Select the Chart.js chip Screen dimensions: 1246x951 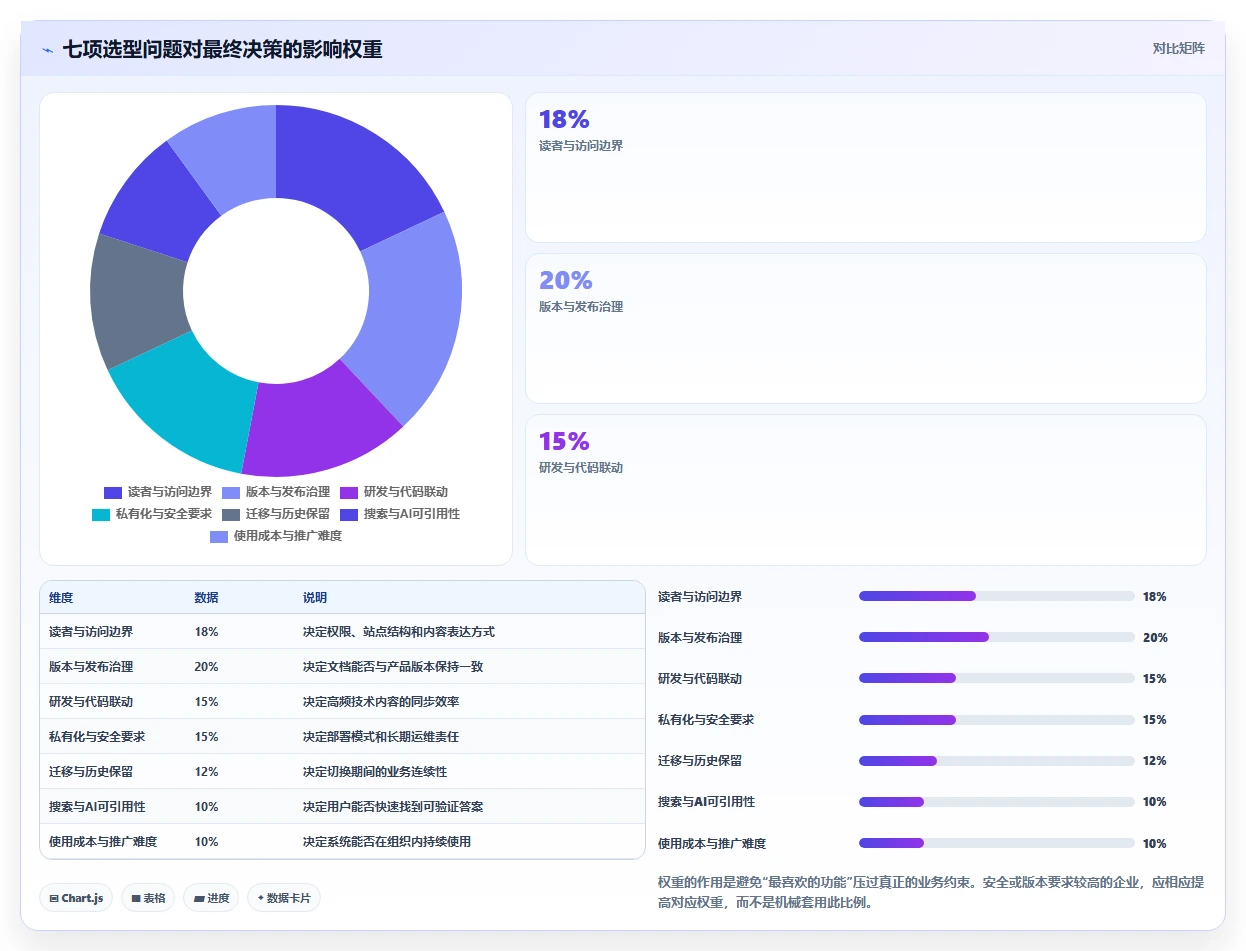pos(76,898)
